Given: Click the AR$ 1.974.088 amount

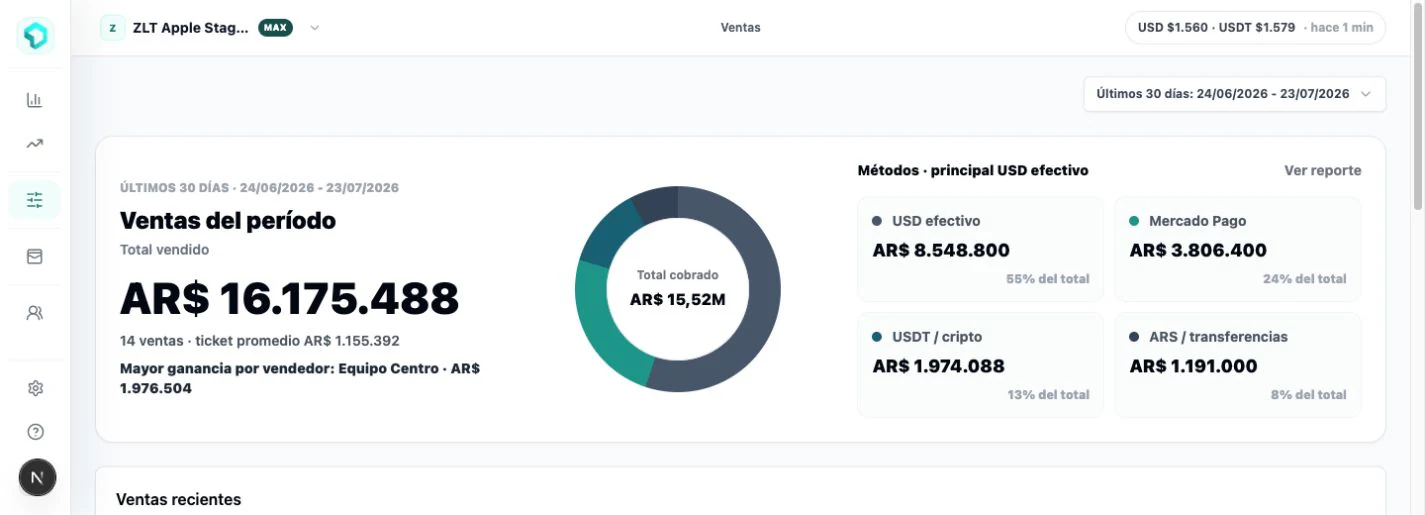Looking at the screenshot, I should click(938, 366).
